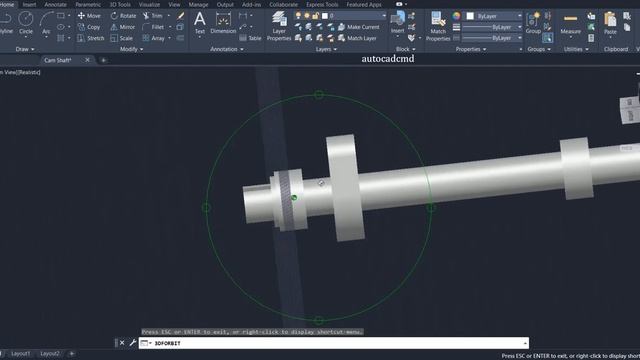
Task: Insert a Table
Action: pyautogui.click(x=250, y=38)
